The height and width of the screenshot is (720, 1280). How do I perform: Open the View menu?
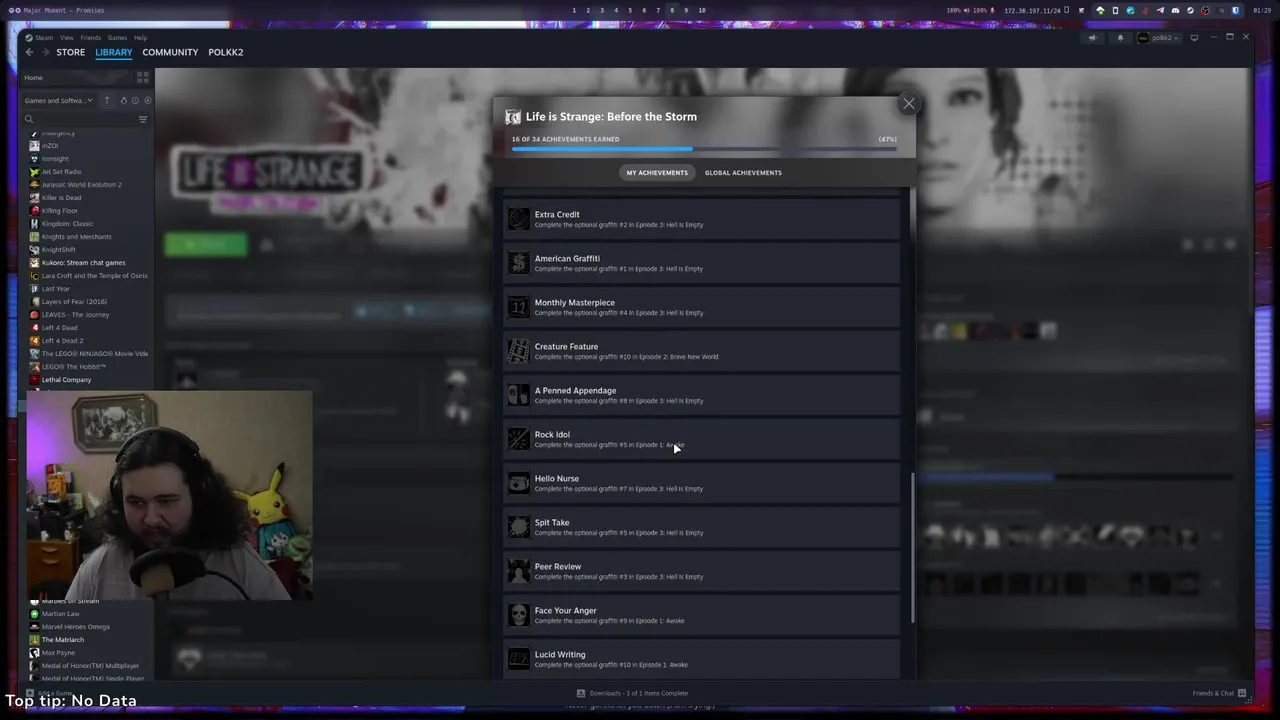pyautogui.click(x=66, y=38)
